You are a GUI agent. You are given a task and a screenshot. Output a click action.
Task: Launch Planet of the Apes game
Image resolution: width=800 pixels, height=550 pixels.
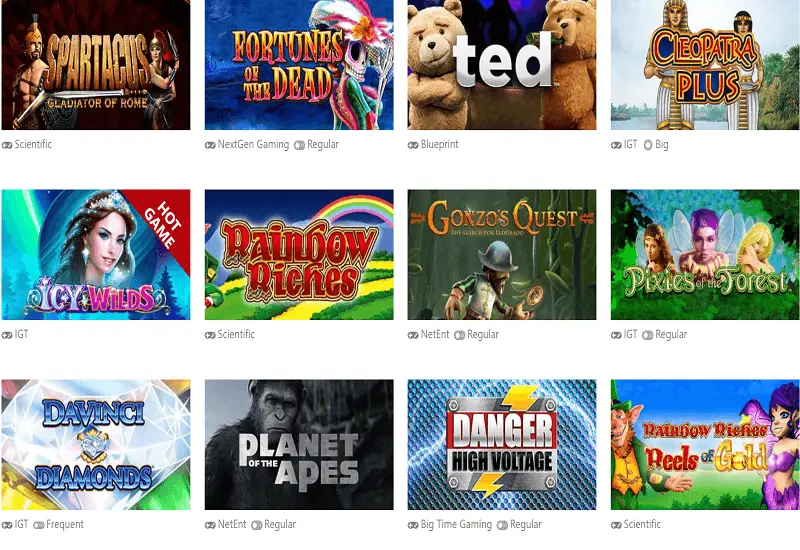point(299,444)
